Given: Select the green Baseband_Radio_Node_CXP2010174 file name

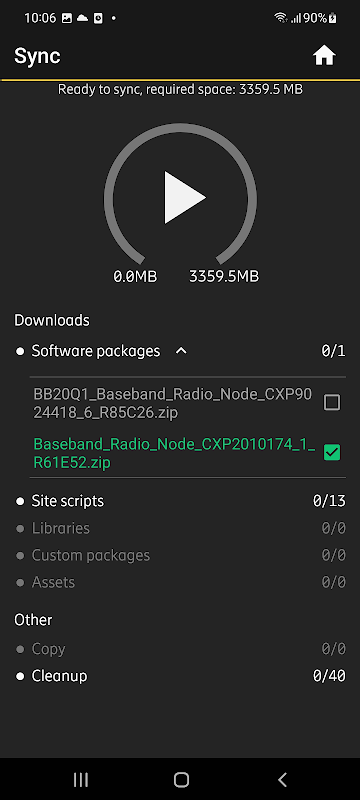Looking at the screenshot, I should pos(174,453).
